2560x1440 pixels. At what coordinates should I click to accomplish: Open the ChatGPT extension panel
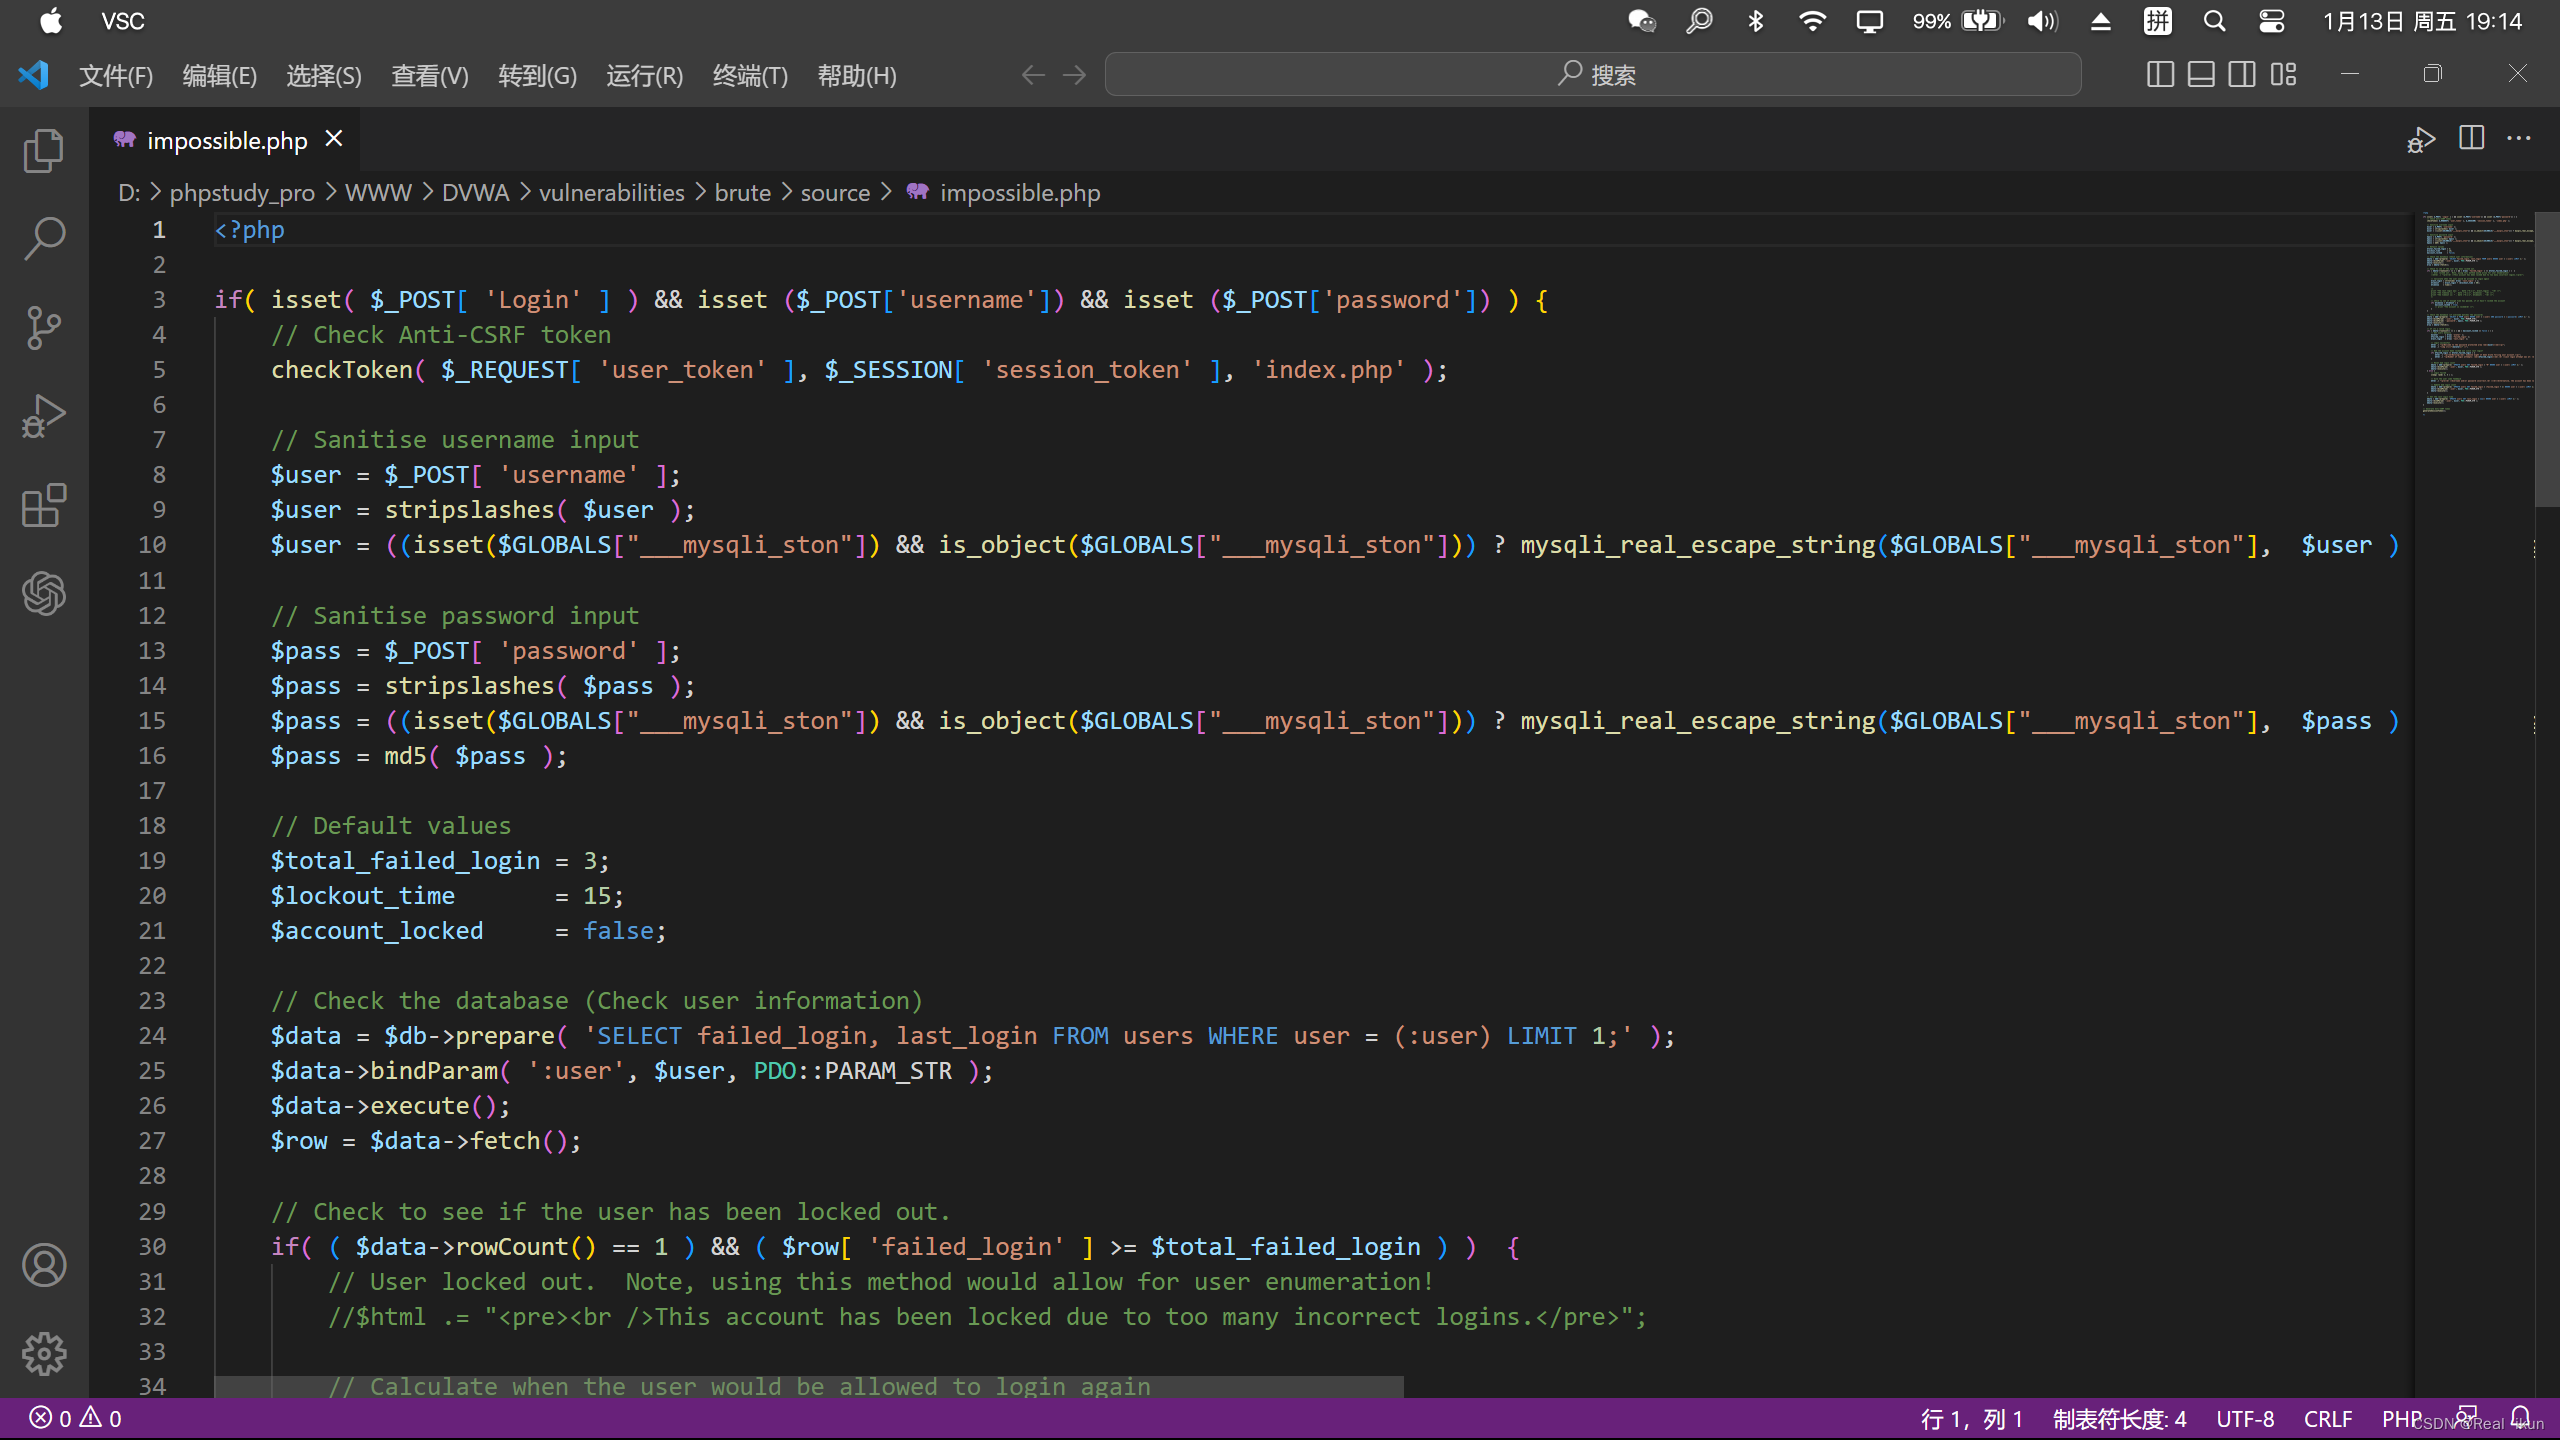pyautogui.click(x=44, y=594)
